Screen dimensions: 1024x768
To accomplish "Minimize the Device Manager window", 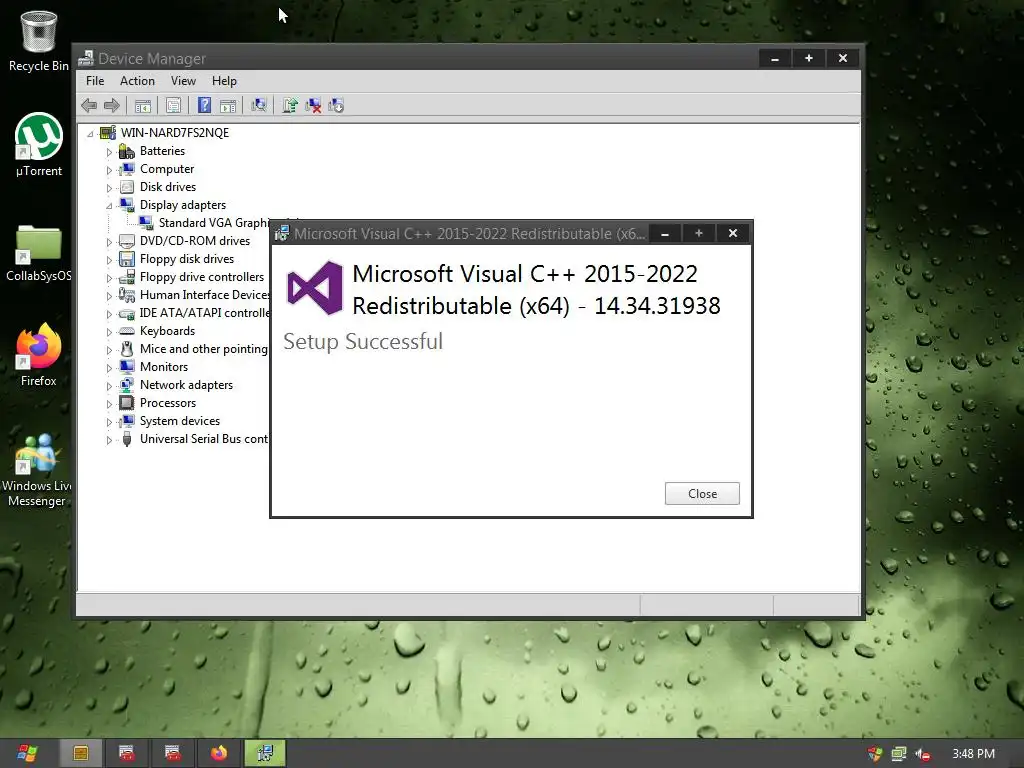I will coord(775,58).
